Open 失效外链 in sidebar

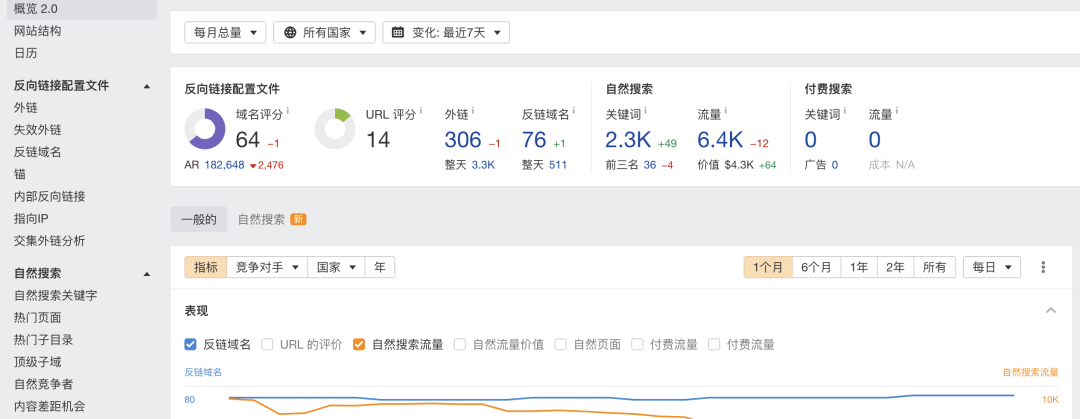click(x=37, y=130)
